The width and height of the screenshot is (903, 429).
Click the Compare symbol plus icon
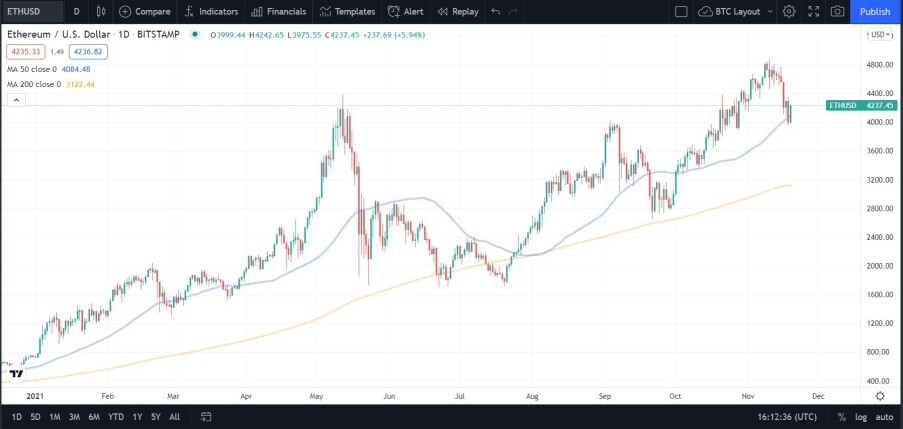125,12
